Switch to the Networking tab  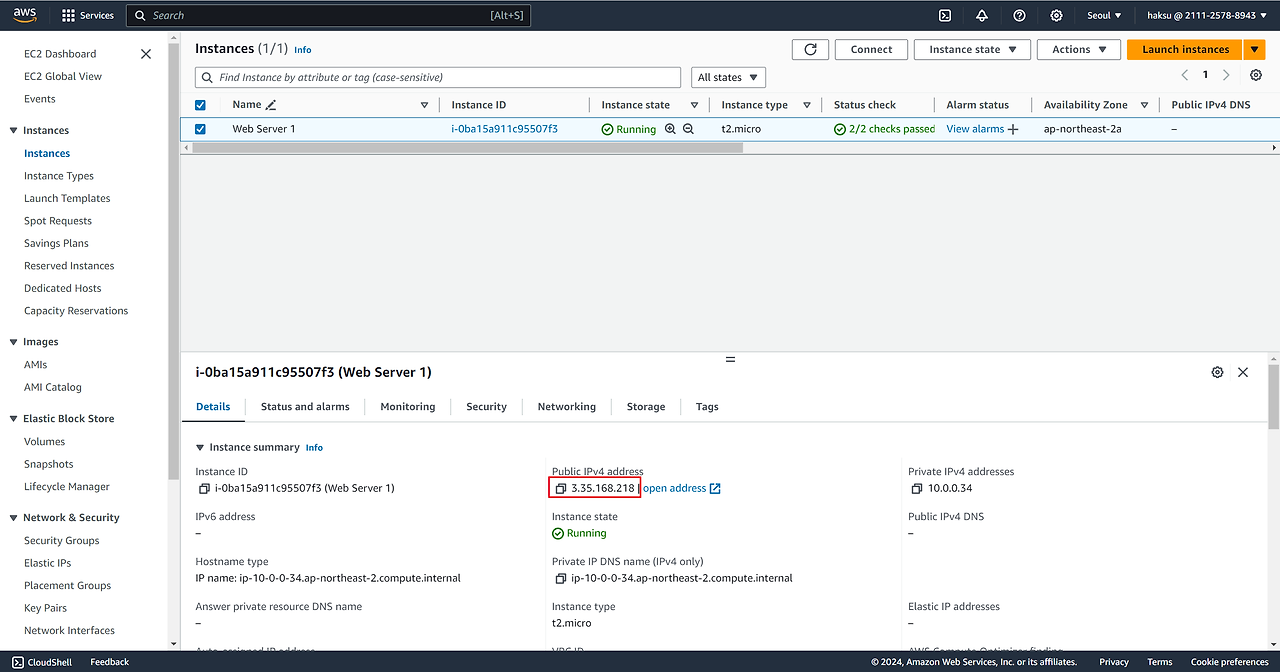(566, 407)
